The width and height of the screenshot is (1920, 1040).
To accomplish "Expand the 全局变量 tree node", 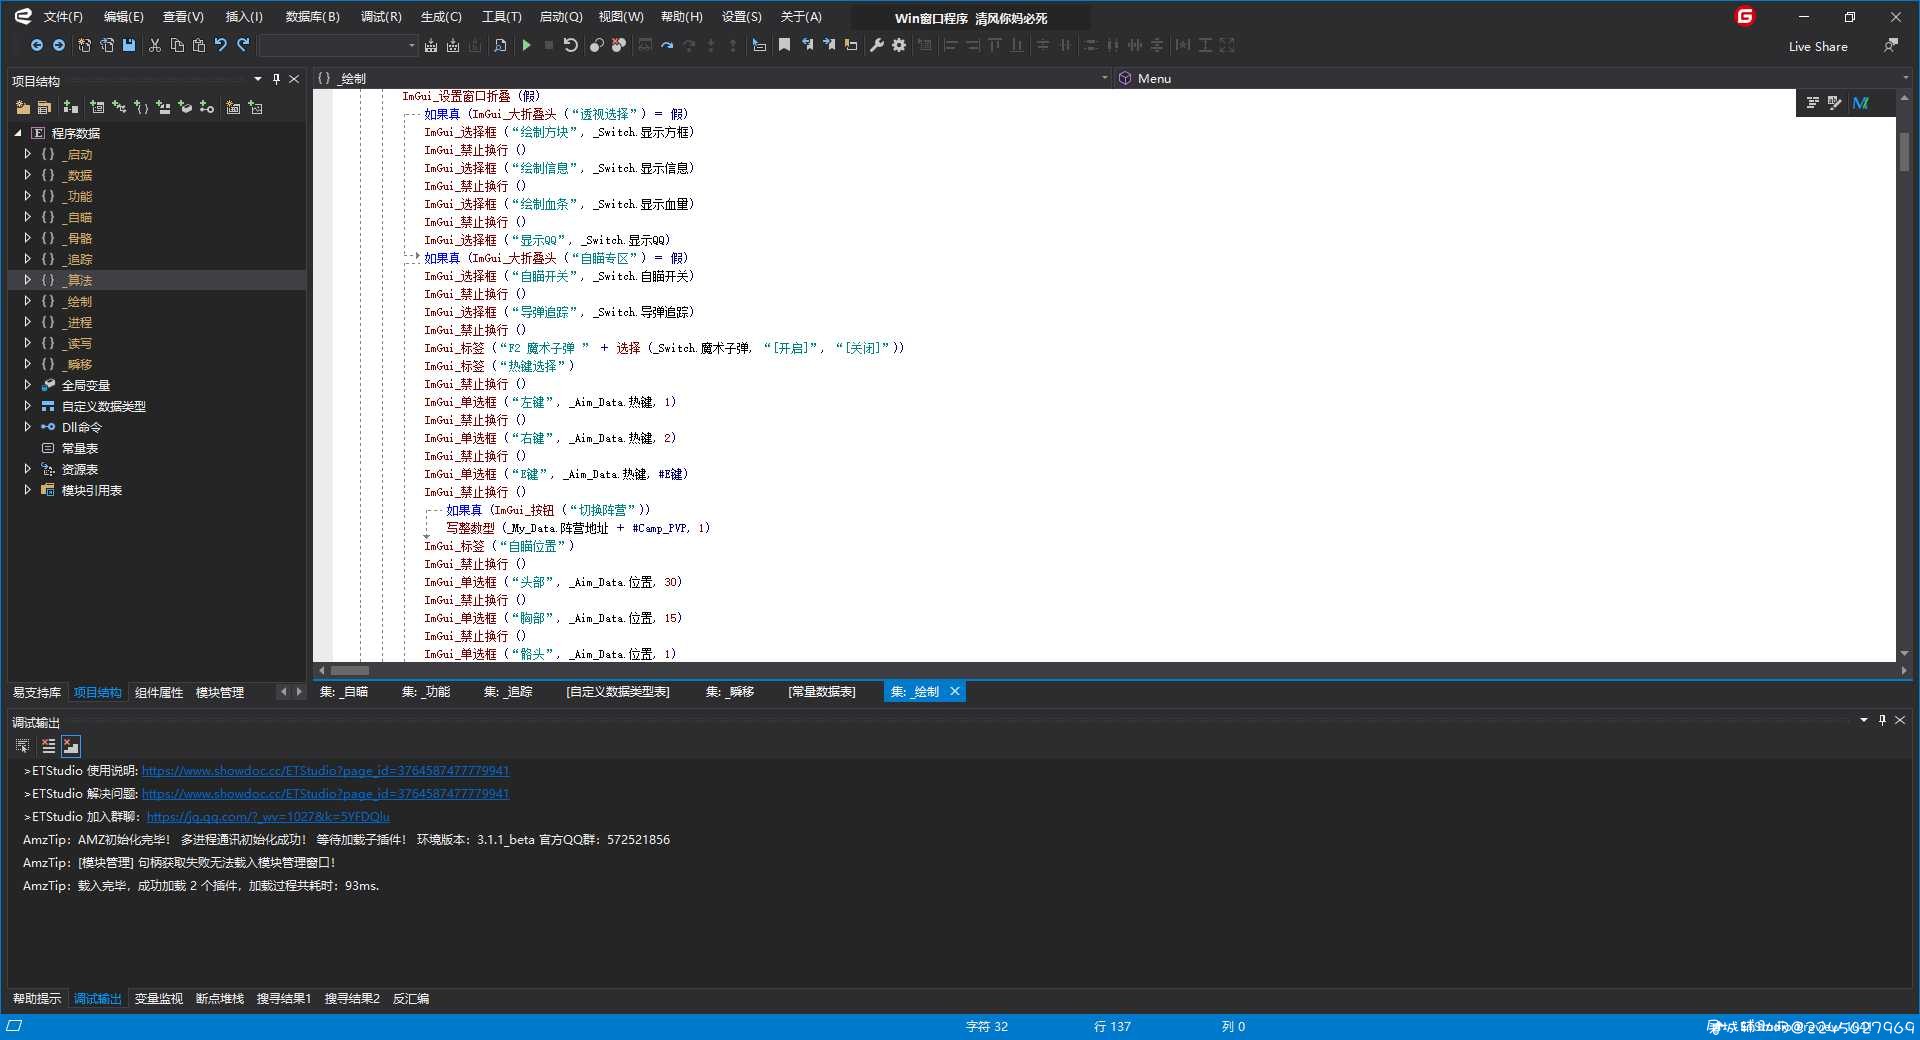I will (27, 385).
